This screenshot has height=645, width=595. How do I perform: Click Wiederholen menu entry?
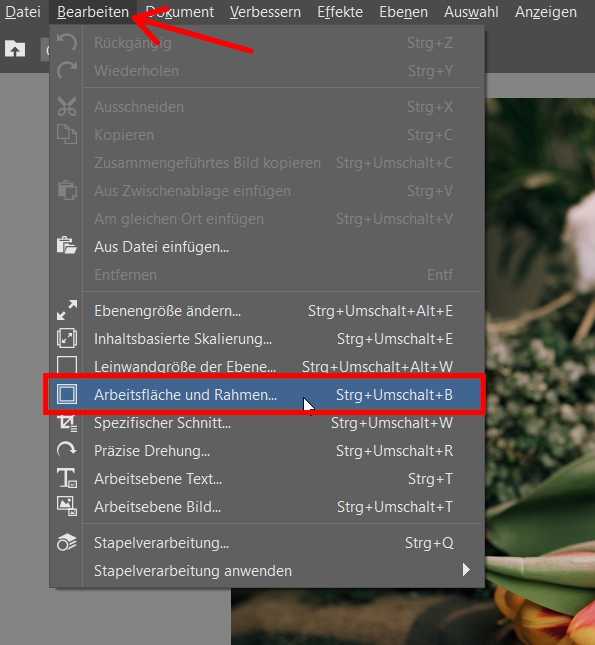click(x=267, y=70)
